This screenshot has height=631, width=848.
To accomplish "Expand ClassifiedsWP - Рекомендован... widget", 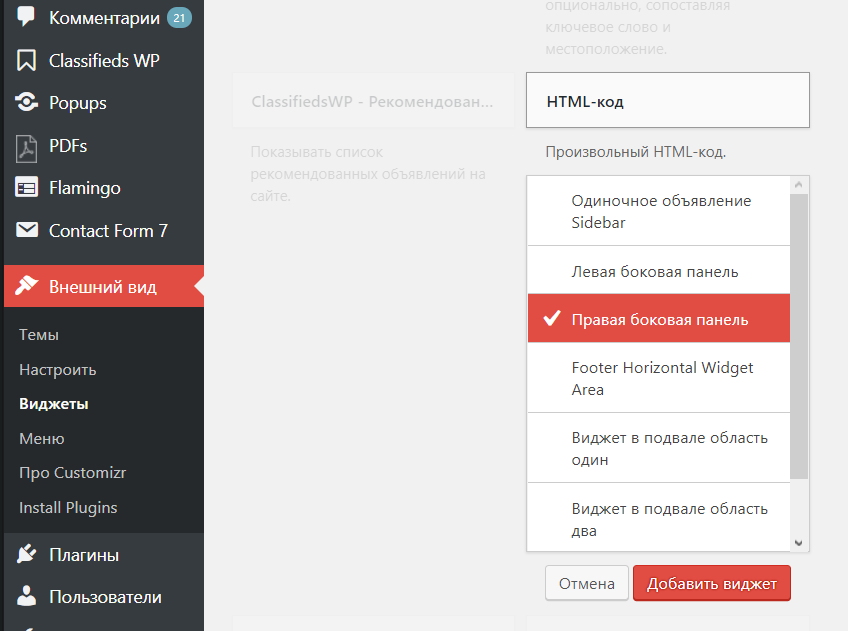I will tap(373, 101).
